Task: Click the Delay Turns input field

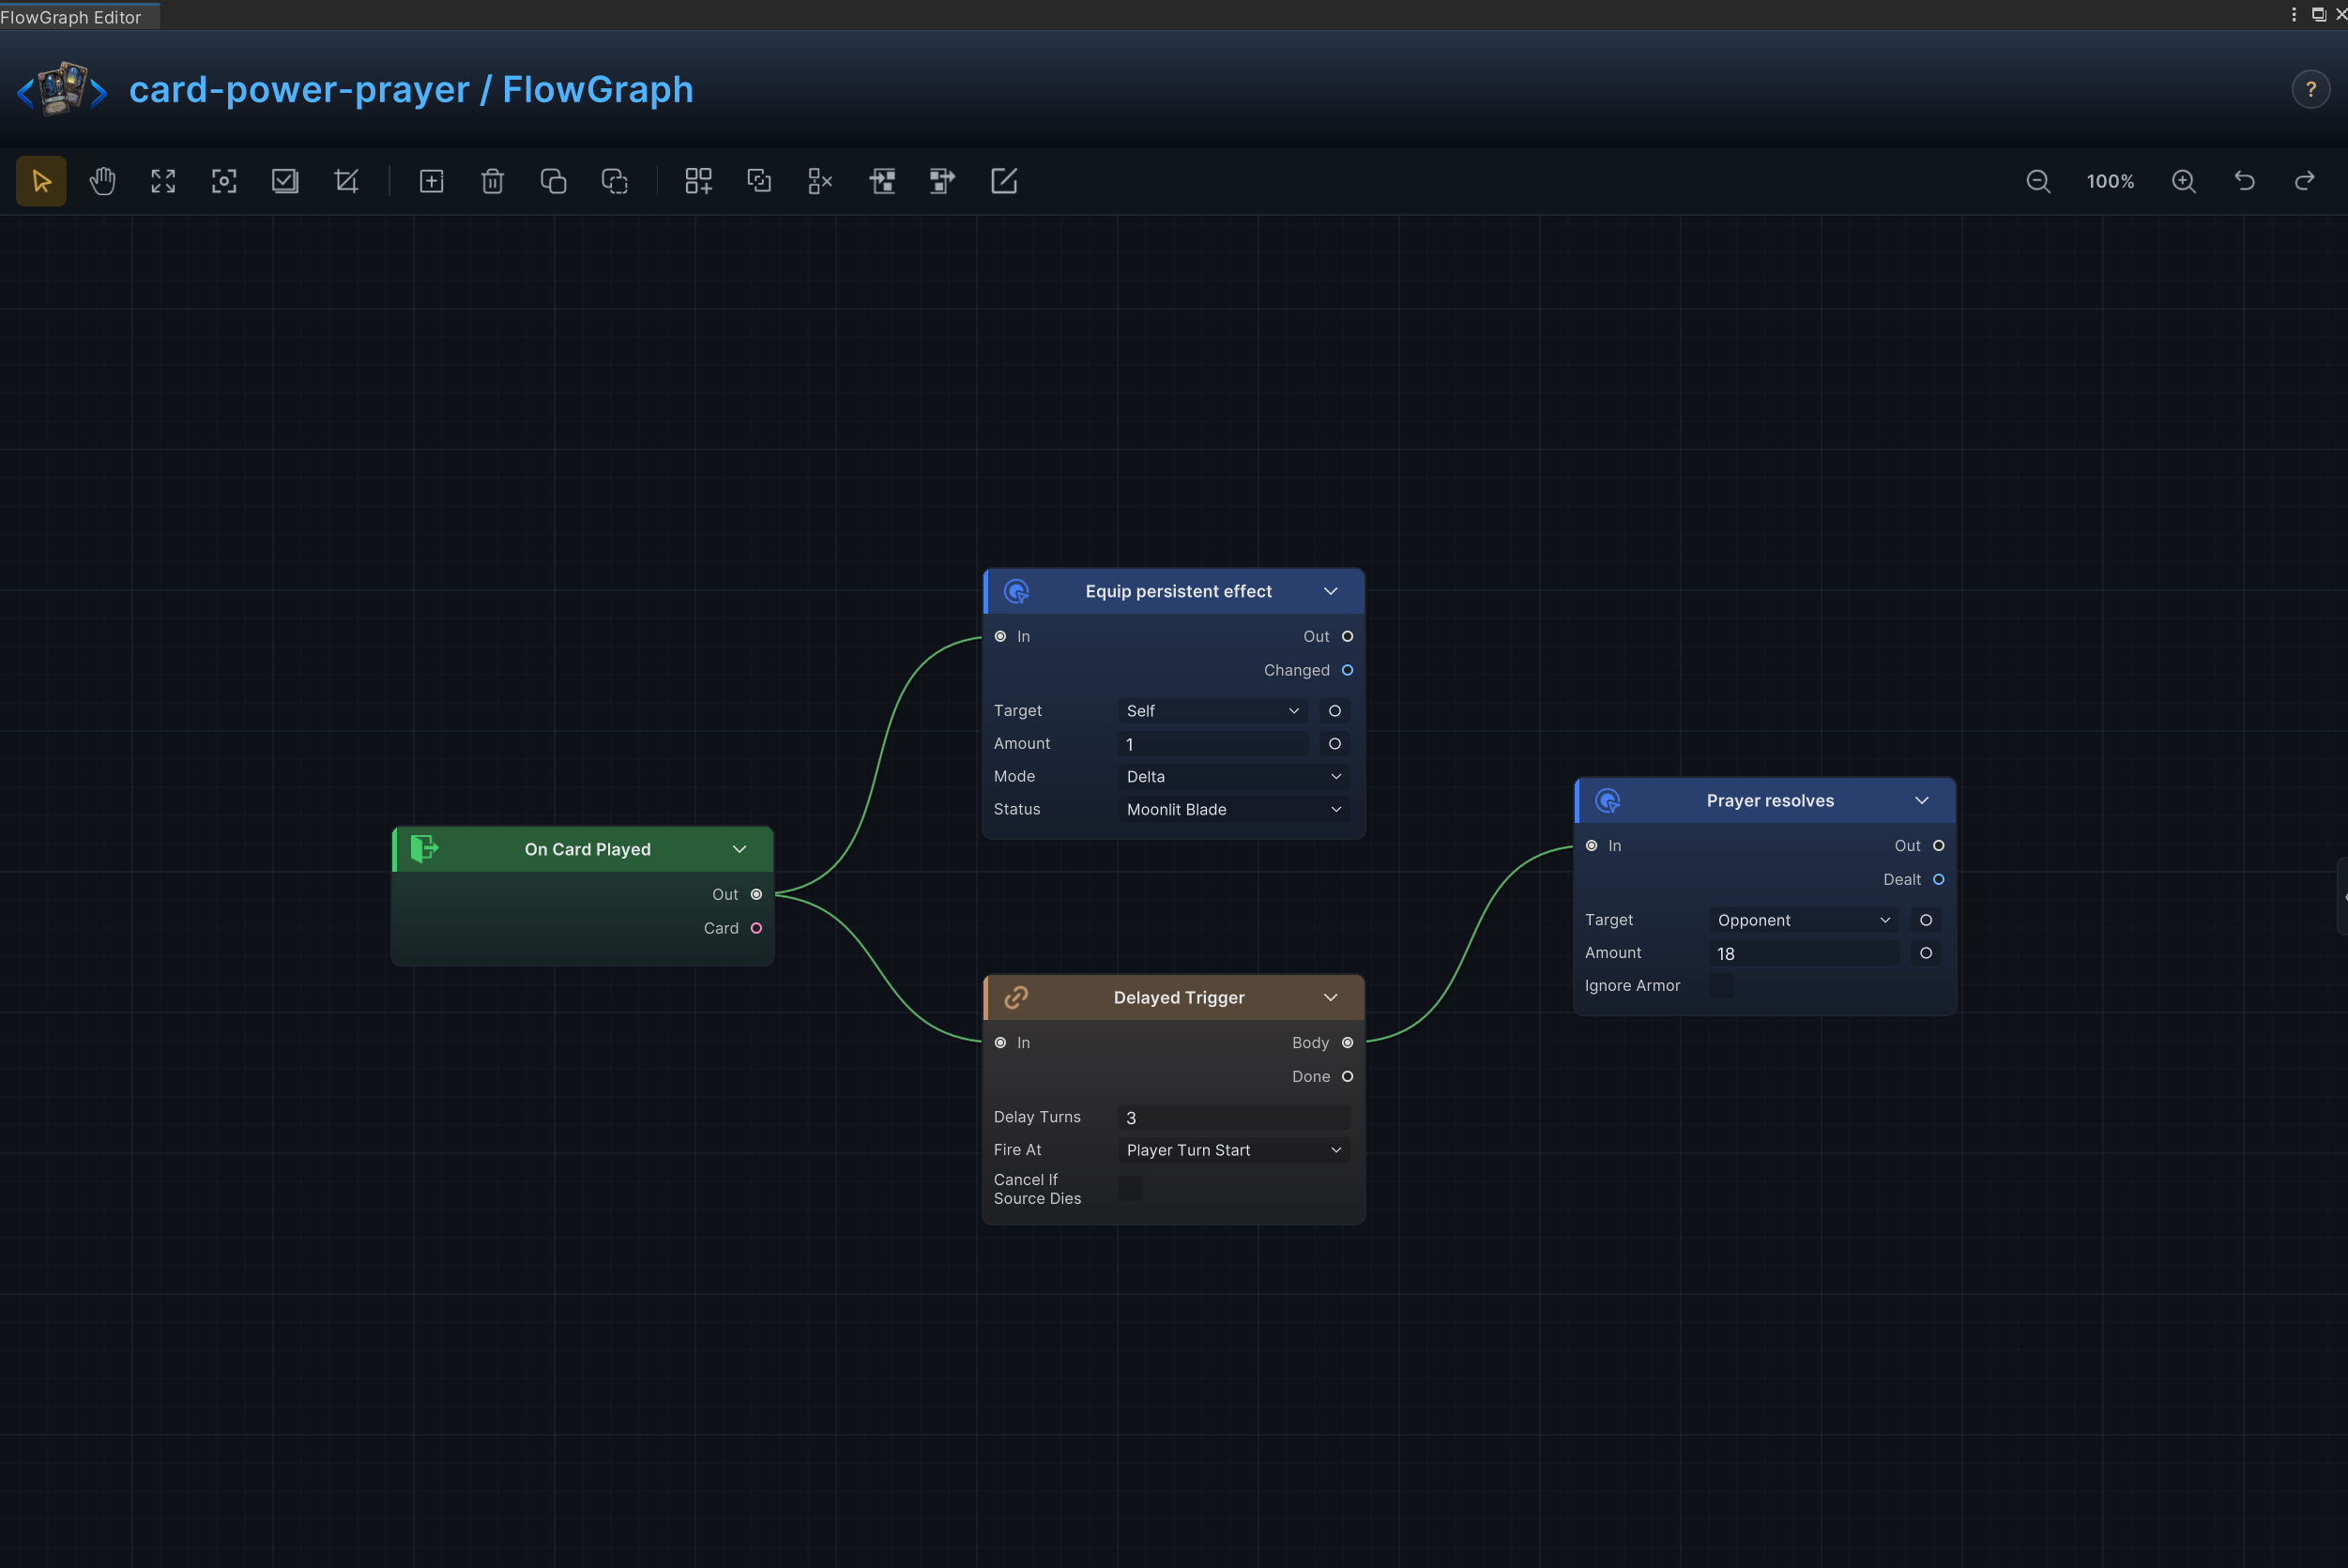Action: pyautogui.click(x=1233, y=1117)
